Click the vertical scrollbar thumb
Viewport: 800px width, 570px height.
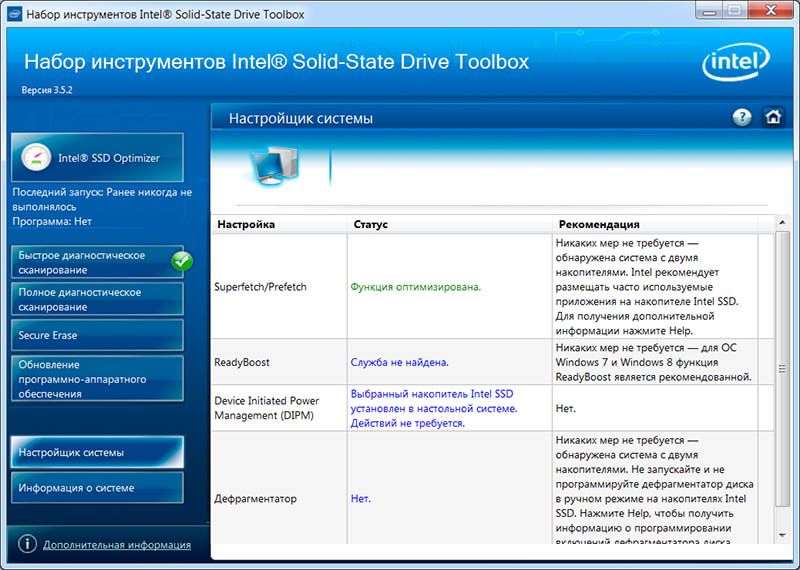coord(782,368)
